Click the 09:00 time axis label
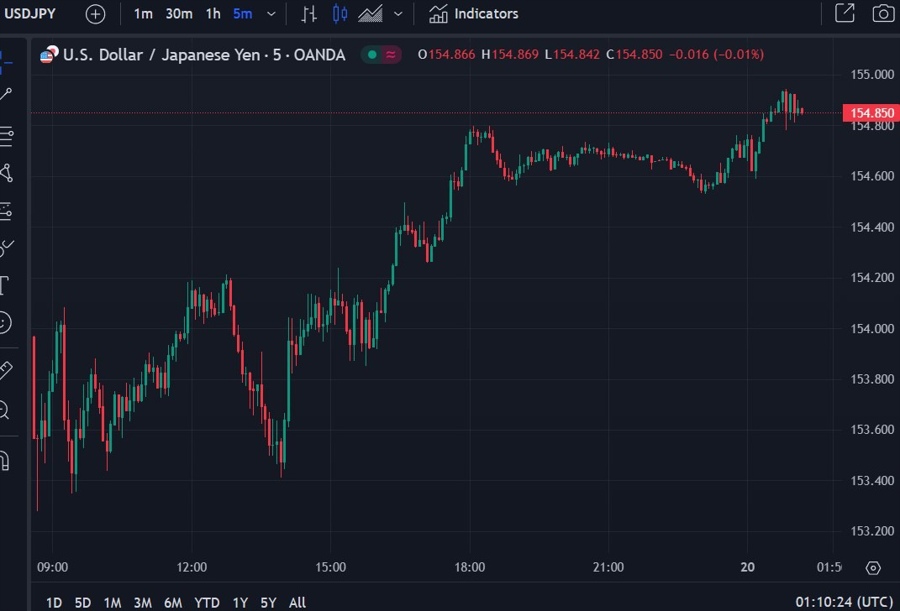 pos(52,567)
